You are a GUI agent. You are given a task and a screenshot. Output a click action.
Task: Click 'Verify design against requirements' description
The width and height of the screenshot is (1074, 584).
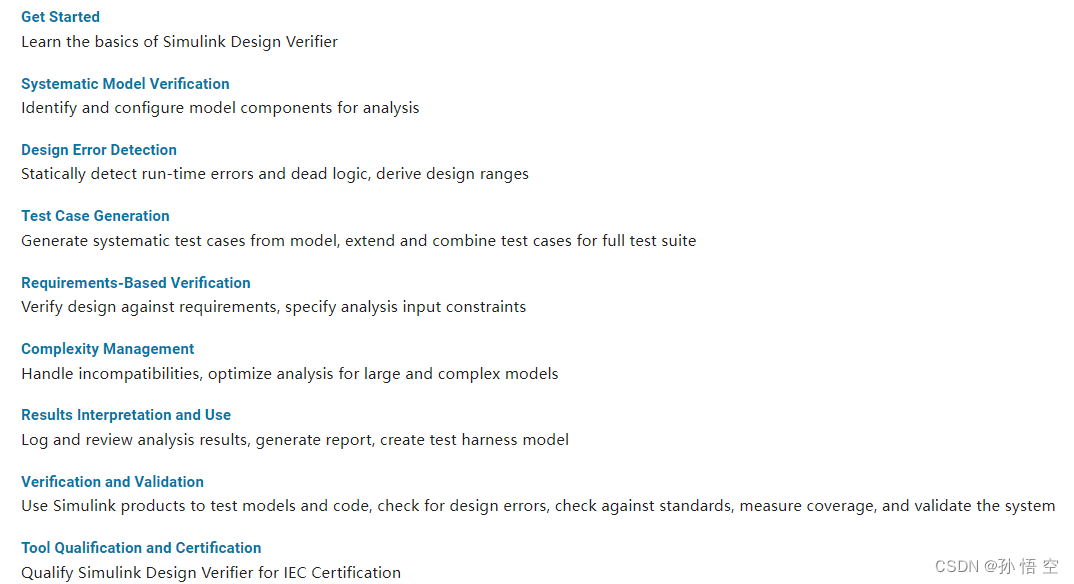tap(273, 307)
